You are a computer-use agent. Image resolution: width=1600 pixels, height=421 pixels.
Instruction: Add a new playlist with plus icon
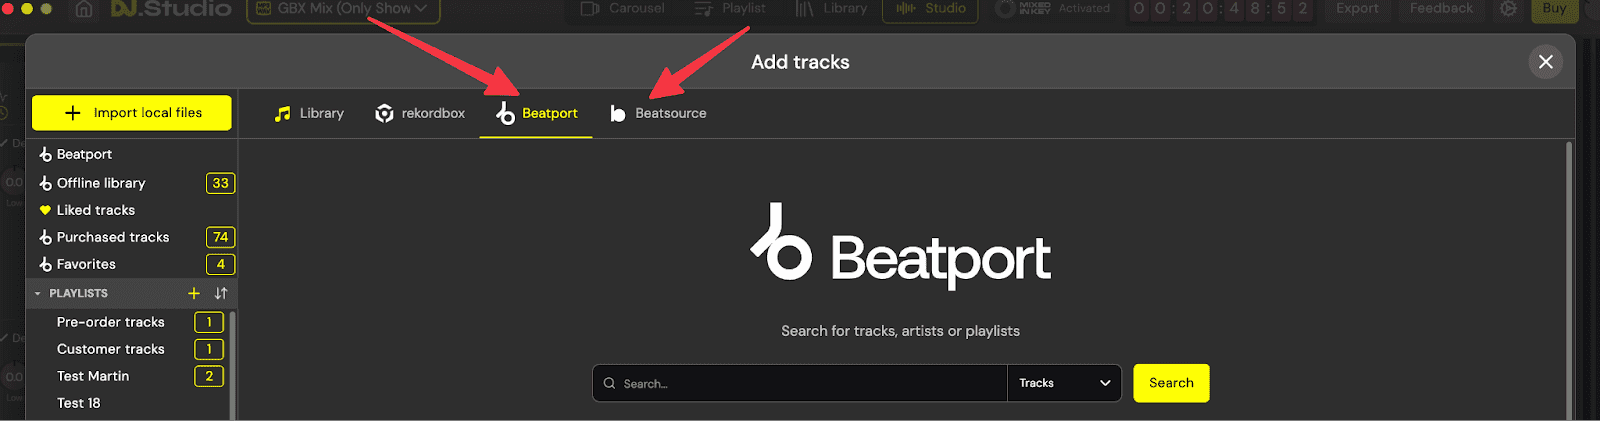(194, 293)
